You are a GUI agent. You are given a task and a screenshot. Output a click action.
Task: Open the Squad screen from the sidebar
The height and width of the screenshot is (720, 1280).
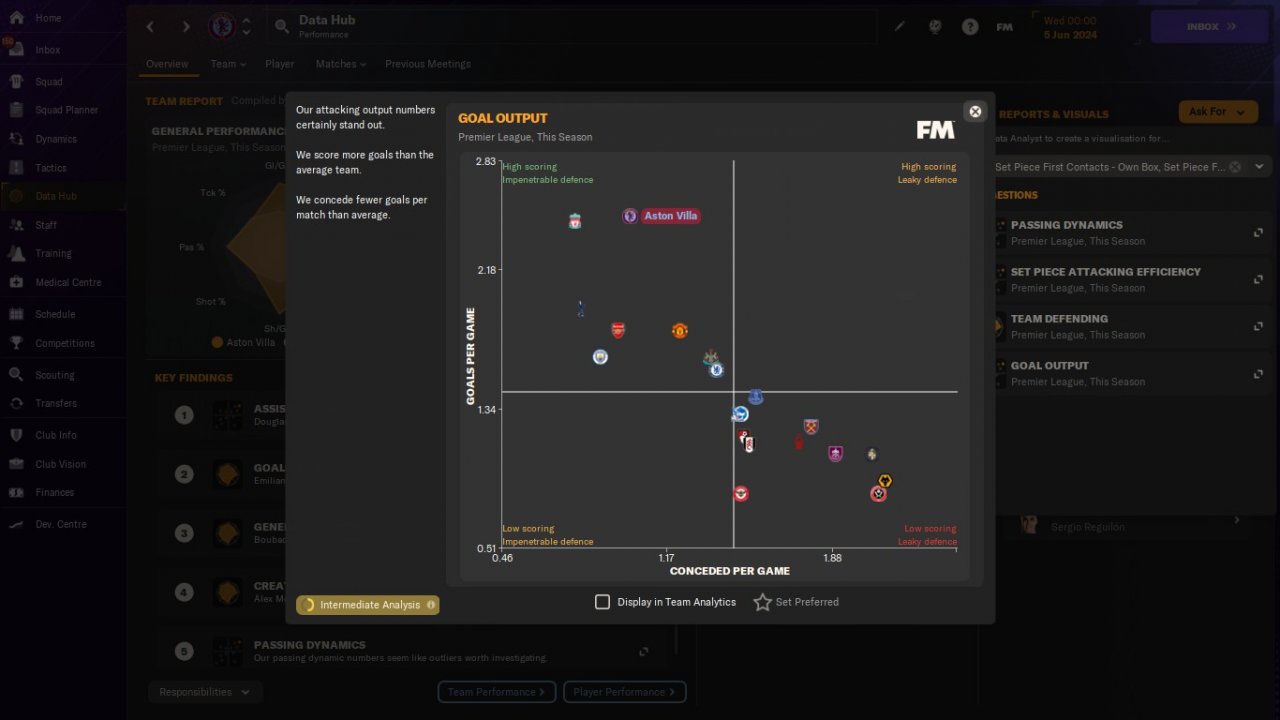(49, 82)
